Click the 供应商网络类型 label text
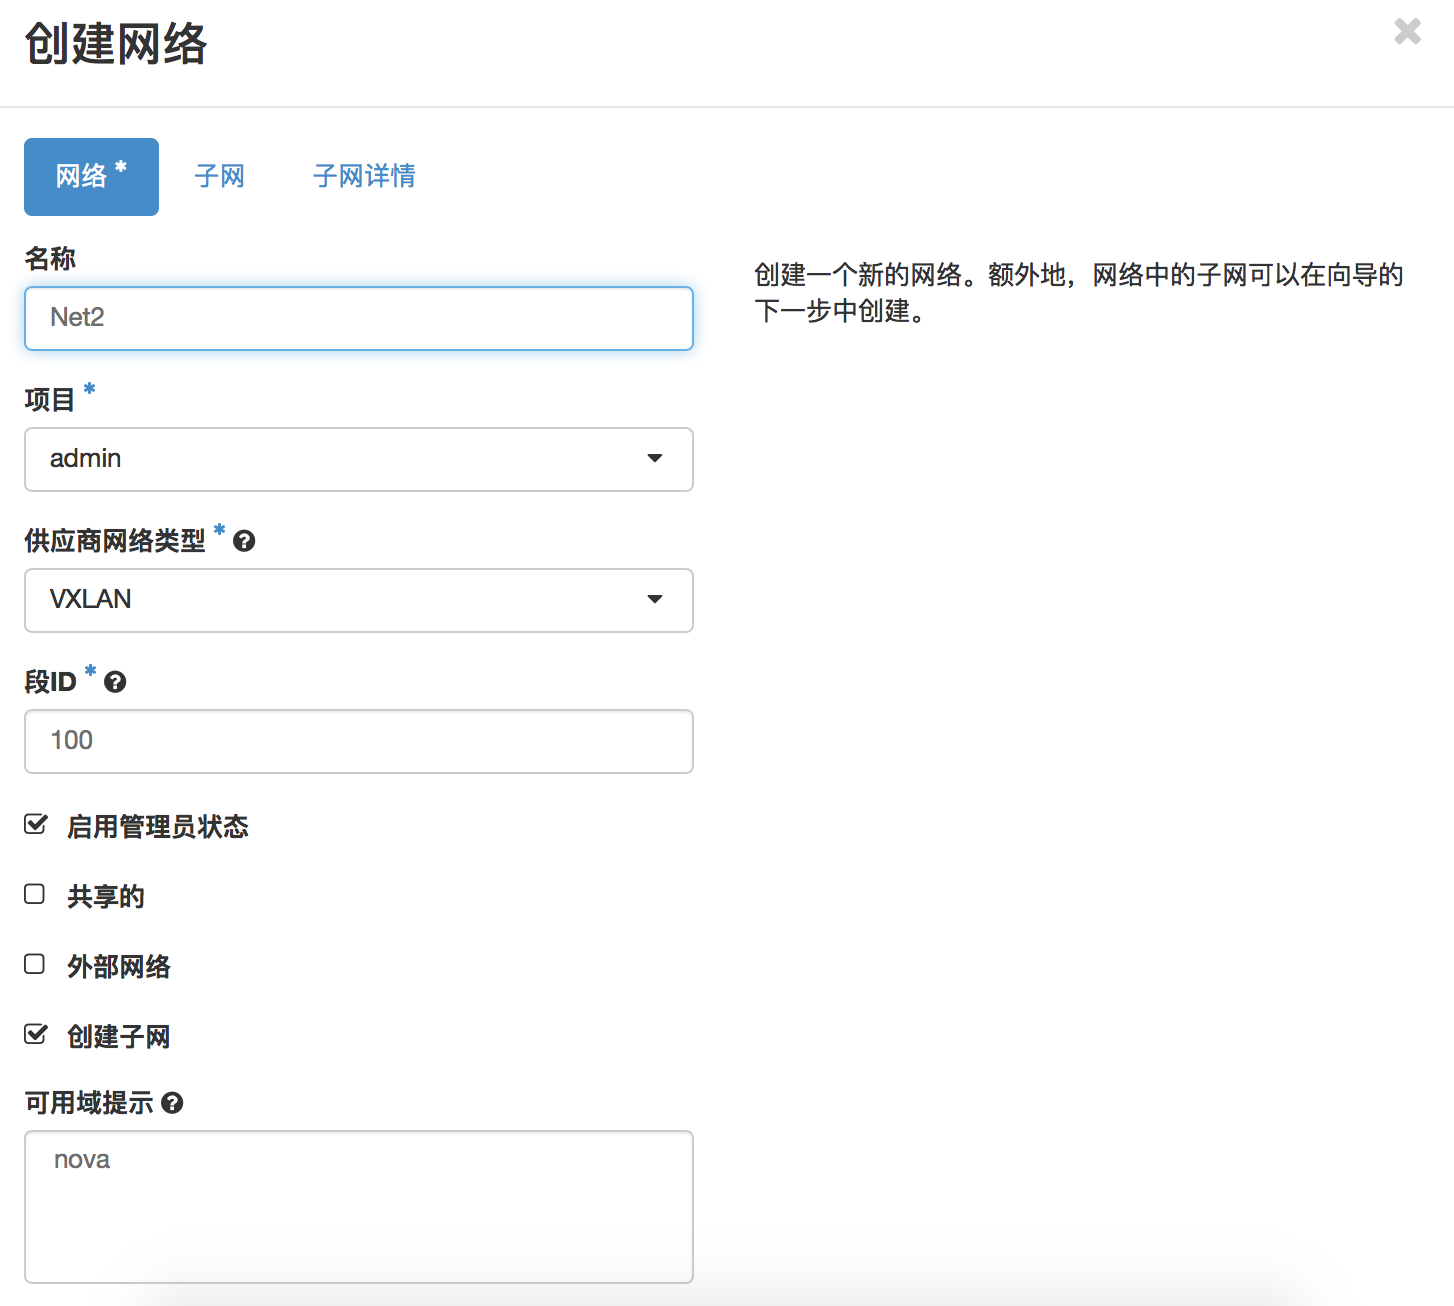Screen dimensions: 1454x1306 (x=115, y=541)
